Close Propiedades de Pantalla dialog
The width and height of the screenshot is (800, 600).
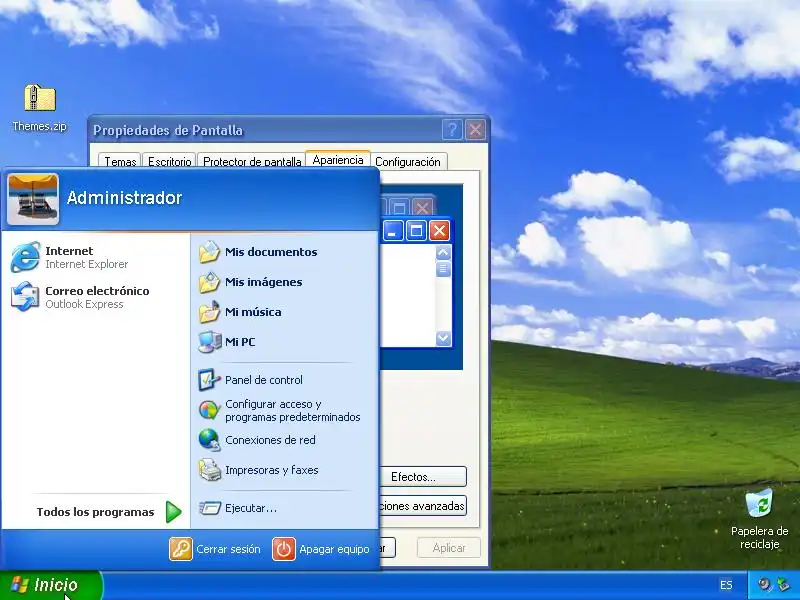(476, 130)
